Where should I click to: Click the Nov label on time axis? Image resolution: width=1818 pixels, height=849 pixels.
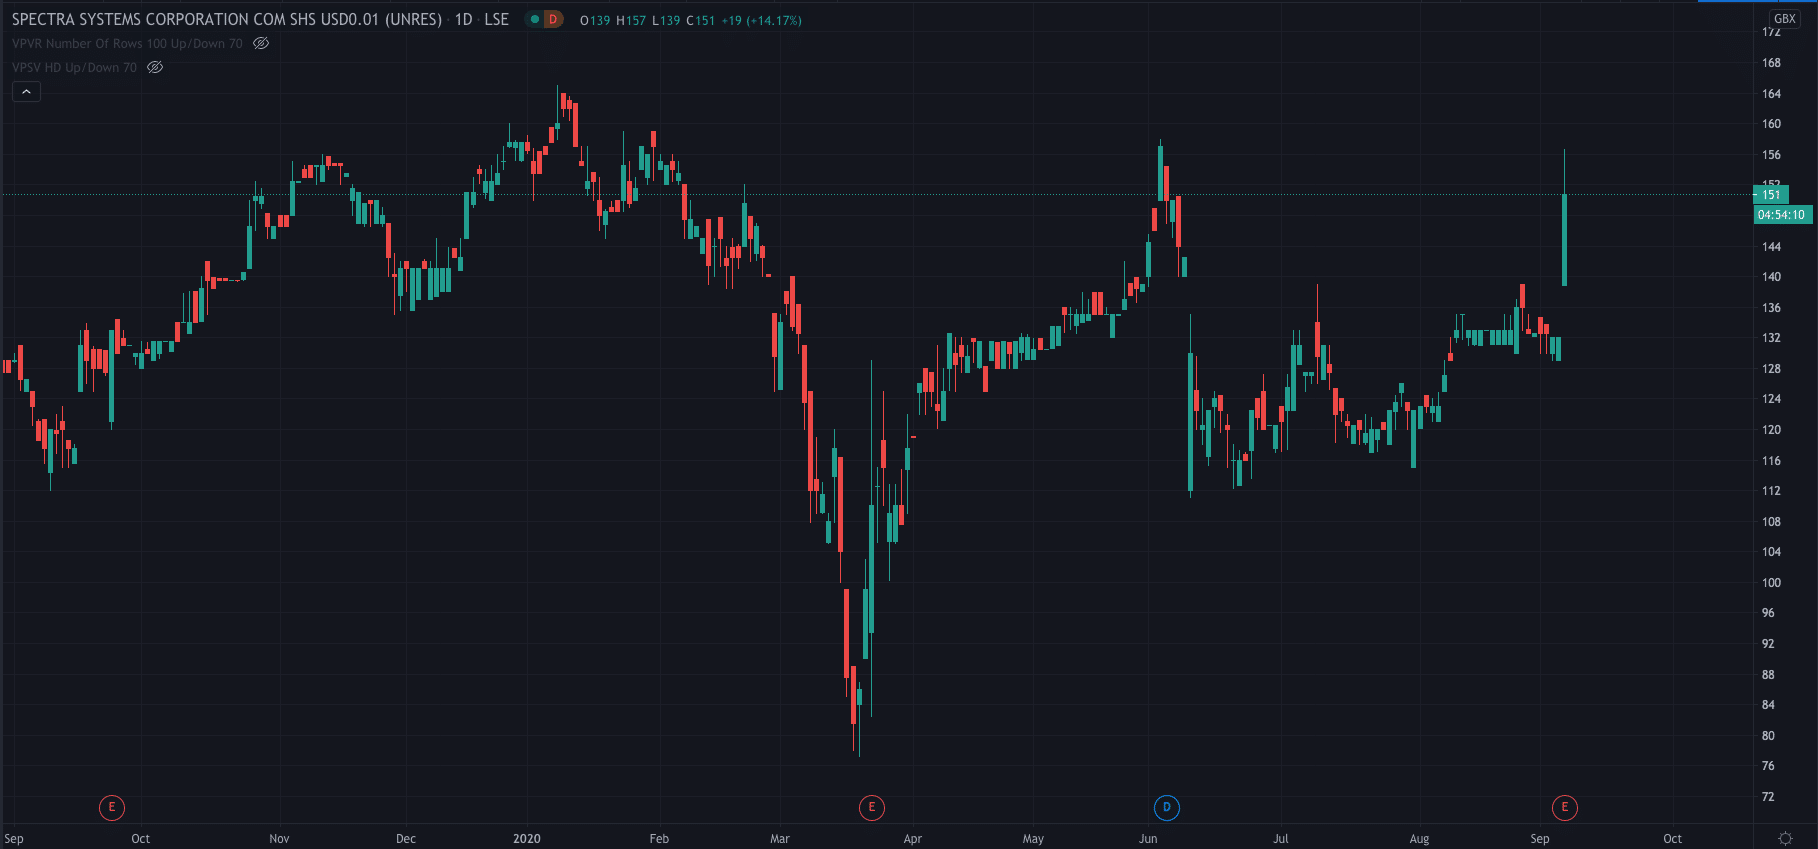click(279, 839)
